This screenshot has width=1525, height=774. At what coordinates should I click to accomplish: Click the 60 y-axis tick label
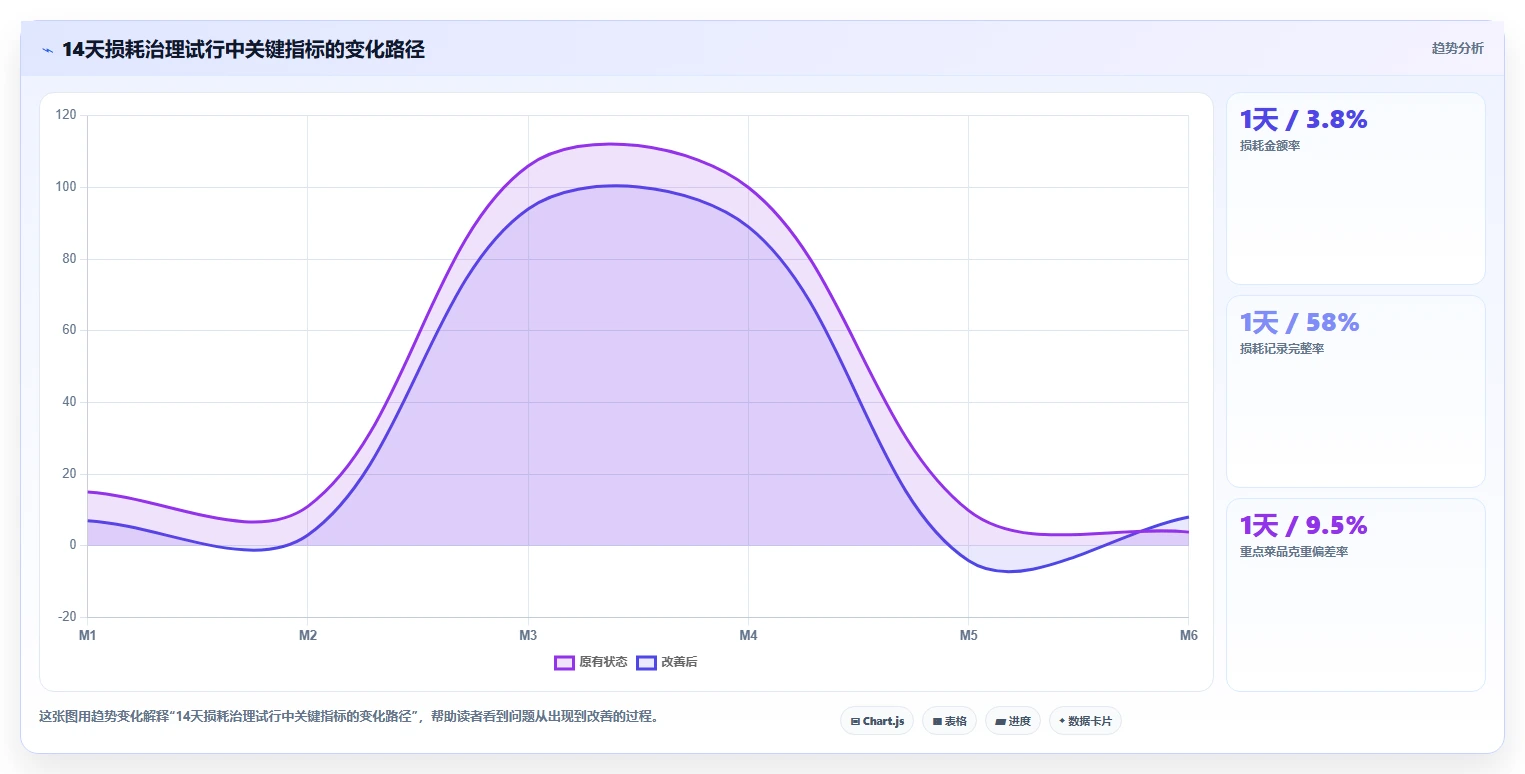point(69,330)
